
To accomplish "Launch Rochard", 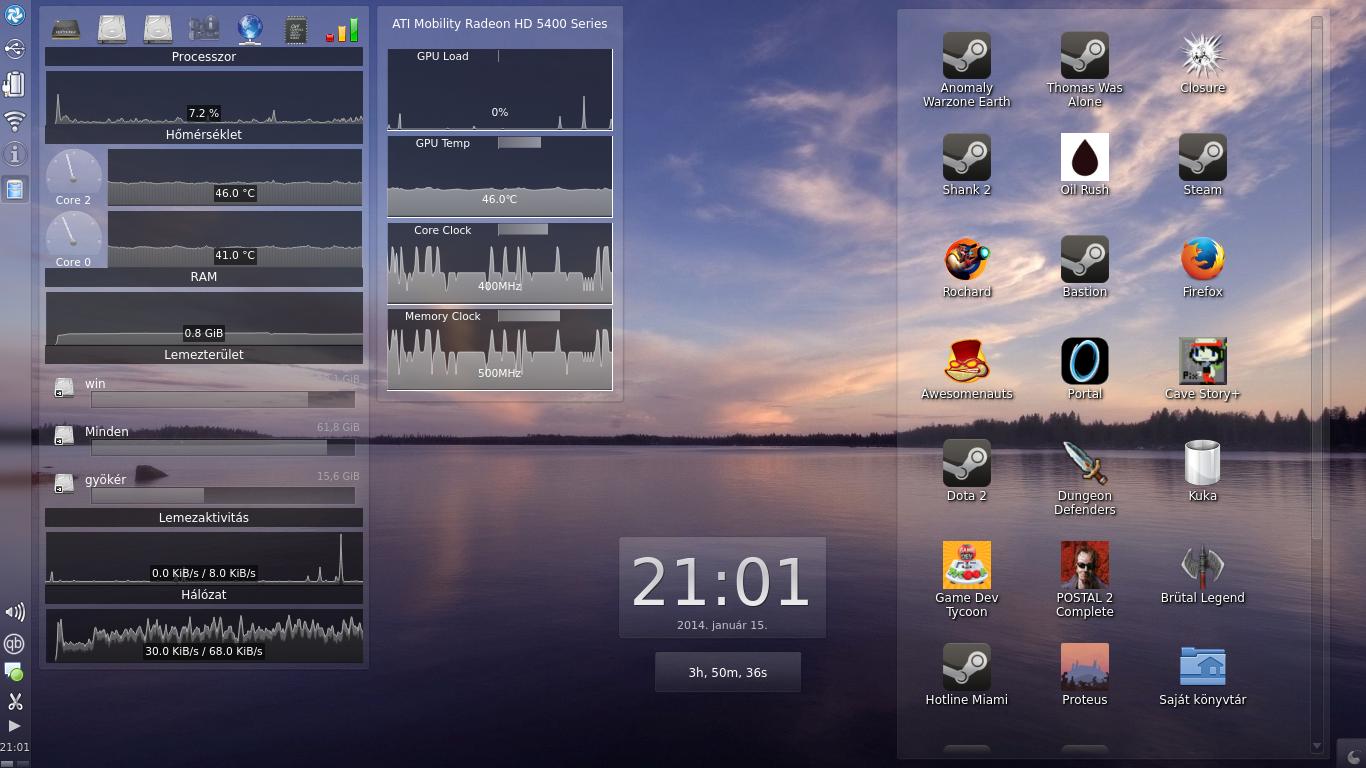I will coord(966,267).
